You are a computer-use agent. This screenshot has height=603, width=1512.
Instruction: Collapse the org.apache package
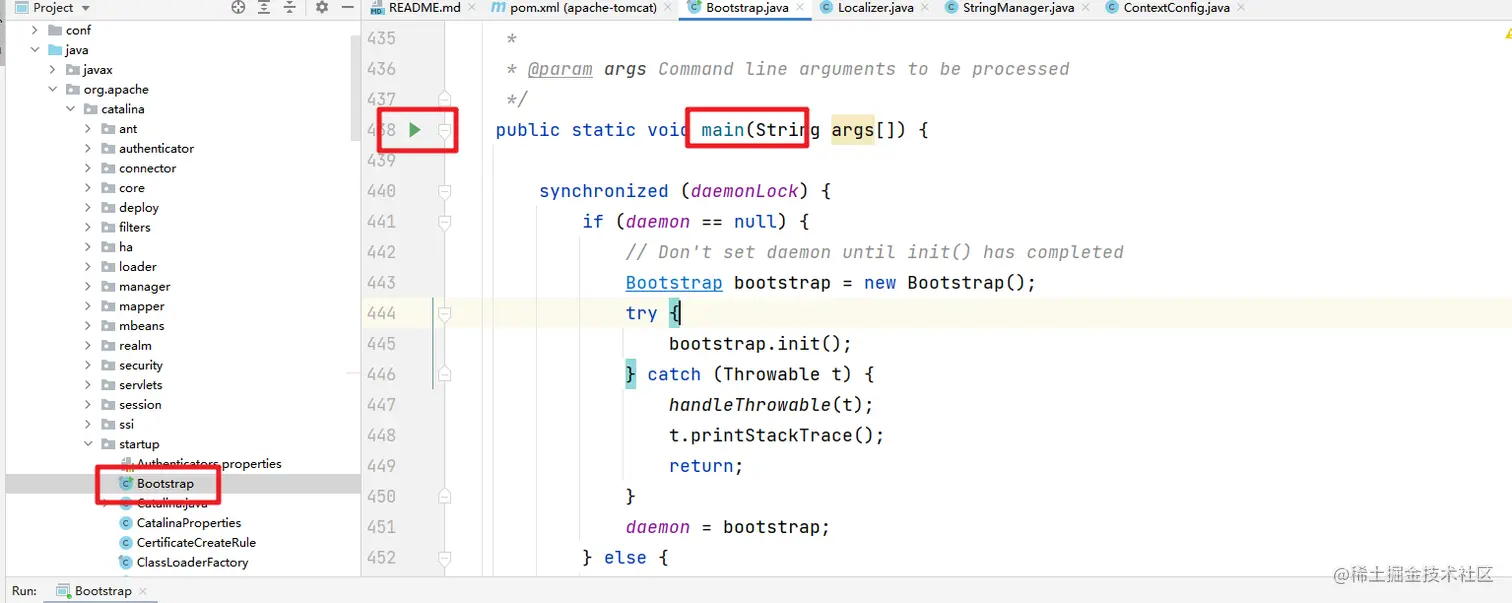click(x=53, y=89)
